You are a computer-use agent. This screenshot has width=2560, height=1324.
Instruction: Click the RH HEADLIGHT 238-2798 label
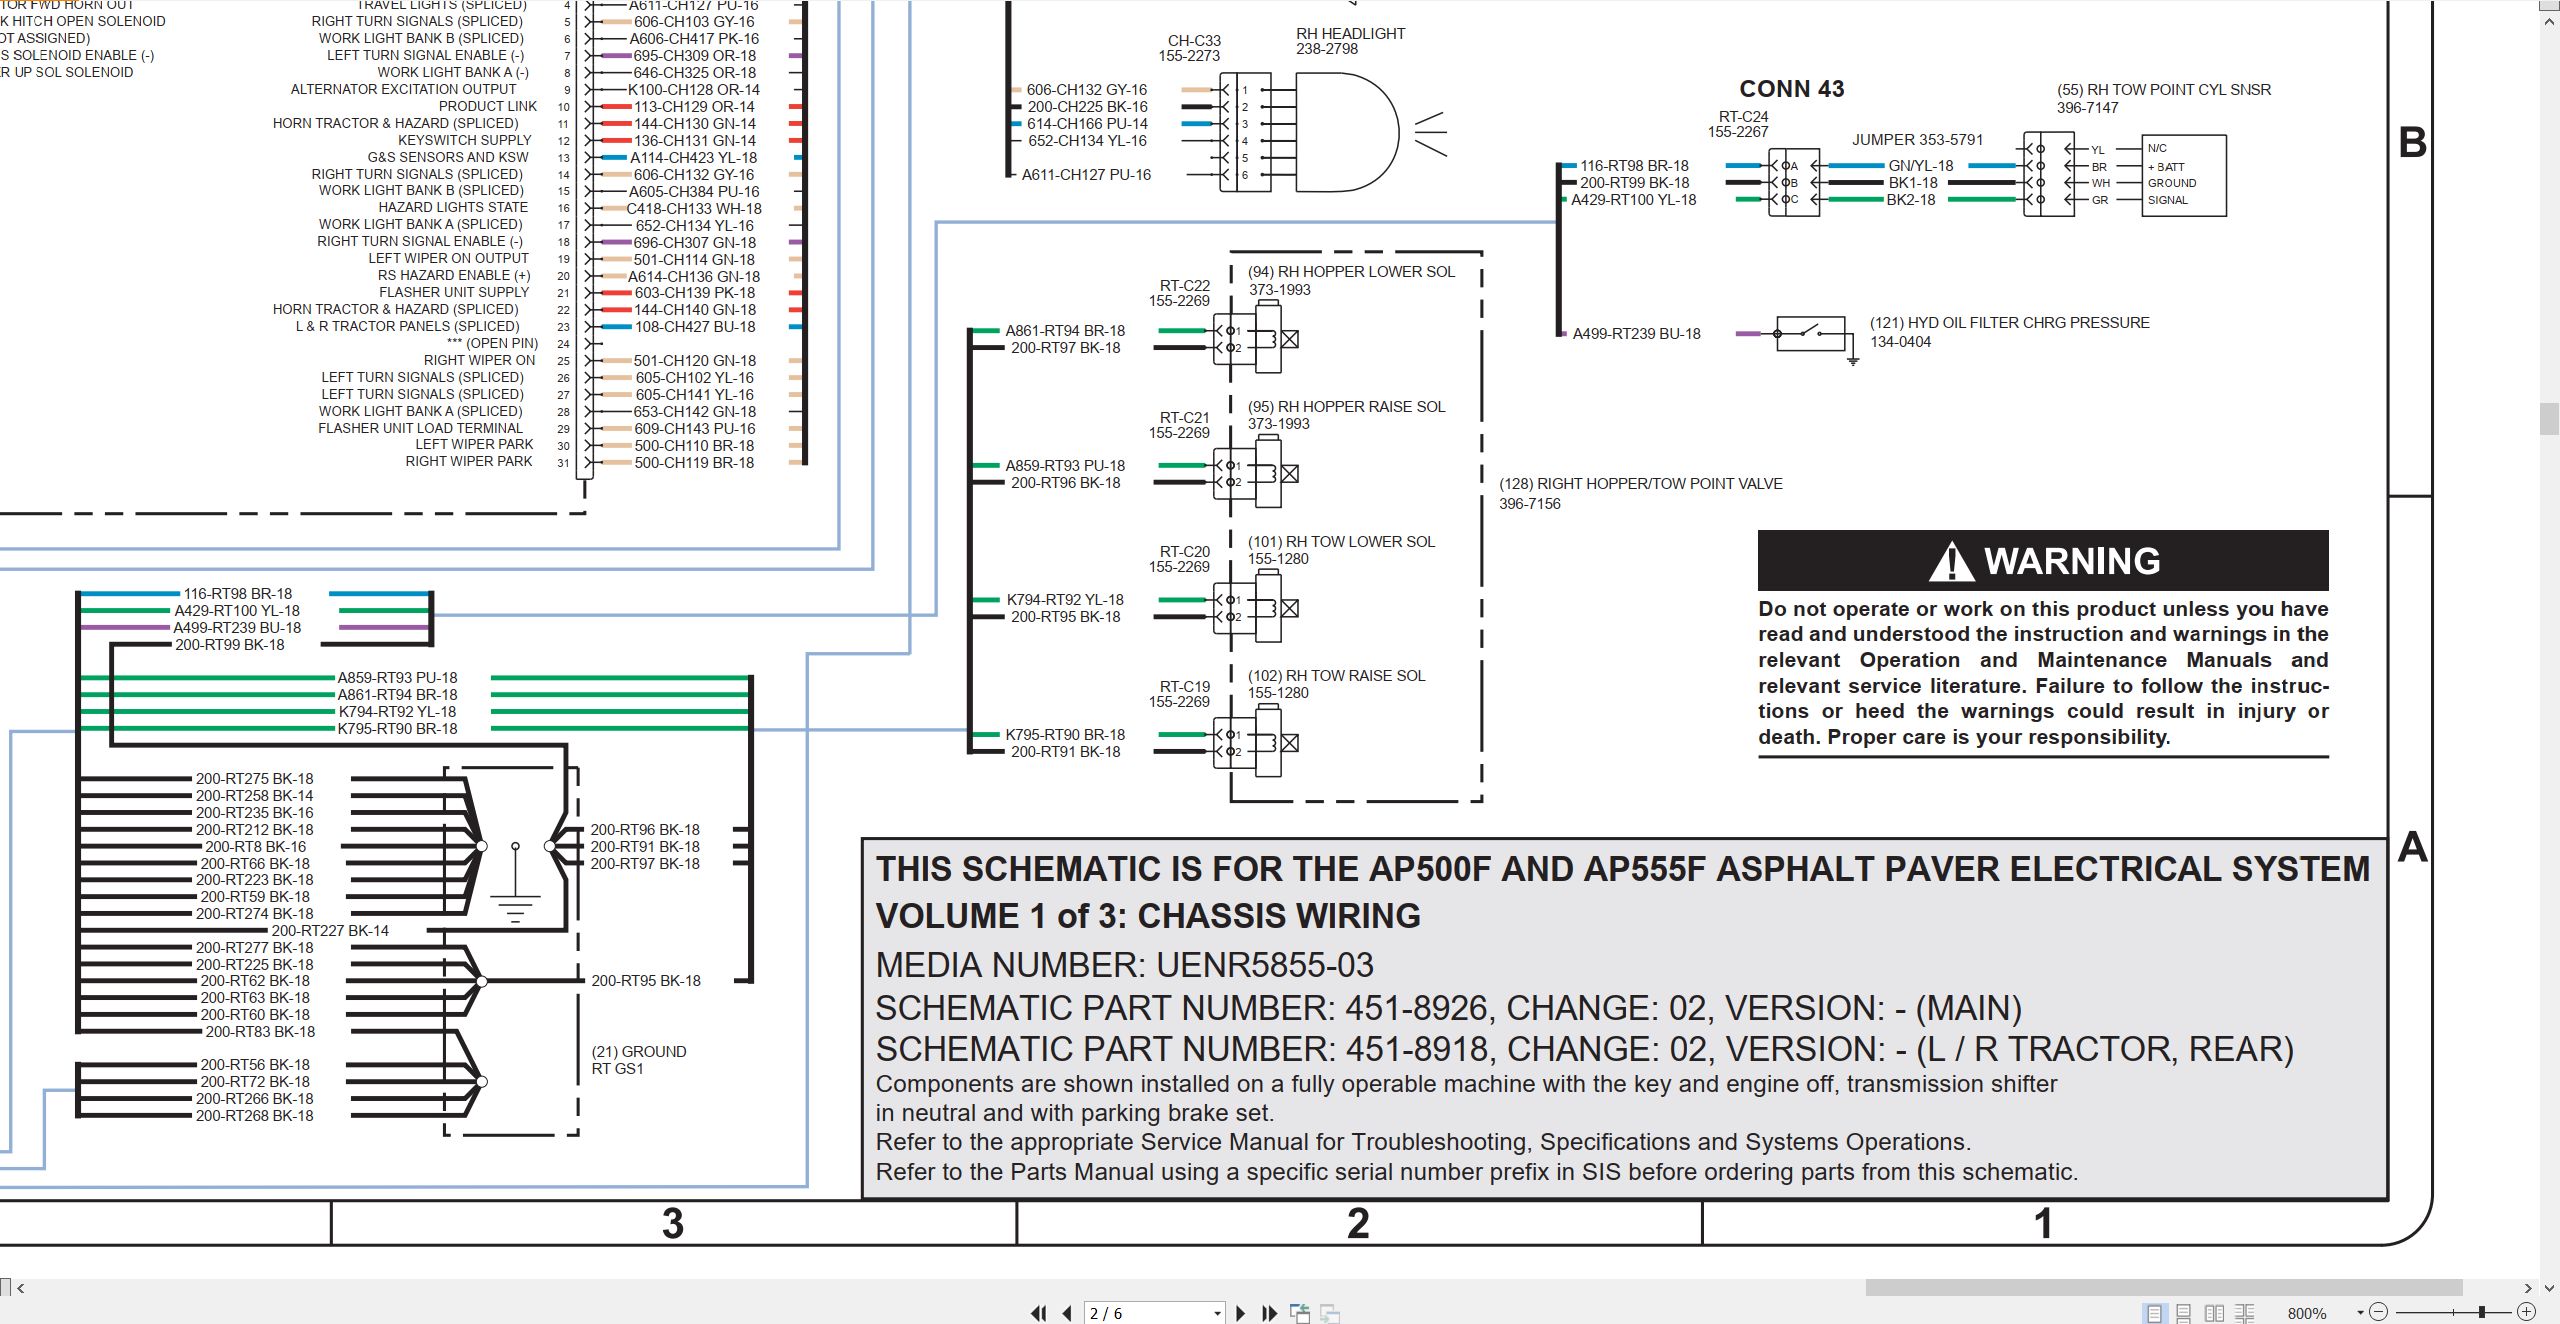(x=1350, y=41)
